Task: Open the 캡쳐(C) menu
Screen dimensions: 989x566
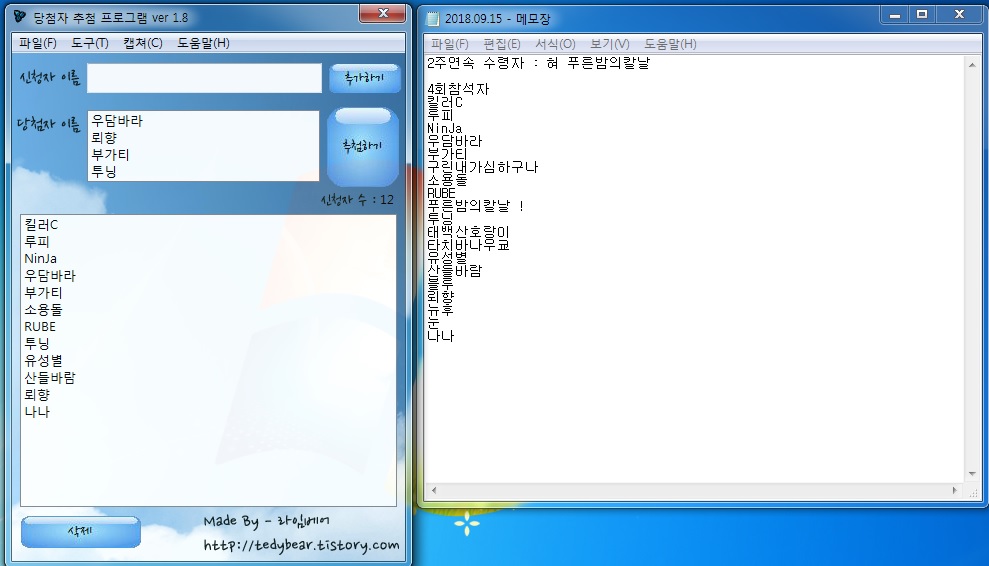Action: pyautogui.click(x=142, y=43)
